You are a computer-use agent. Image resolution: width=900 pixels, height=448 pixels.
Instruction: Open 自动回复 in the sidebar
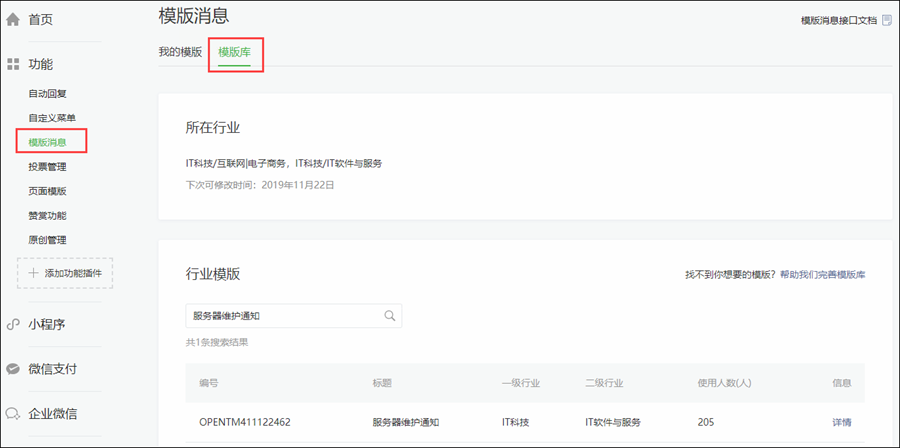click(x=47, y=94)
